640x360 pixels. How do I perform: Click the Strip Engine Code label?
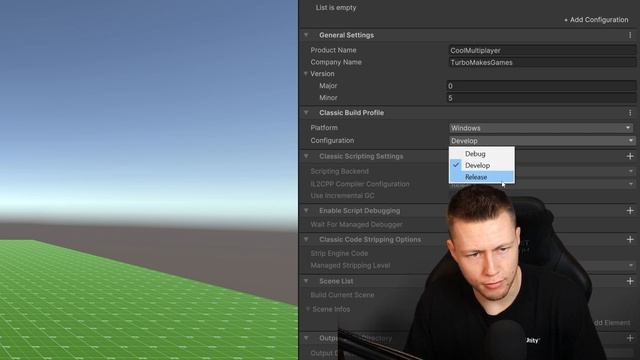339,253
